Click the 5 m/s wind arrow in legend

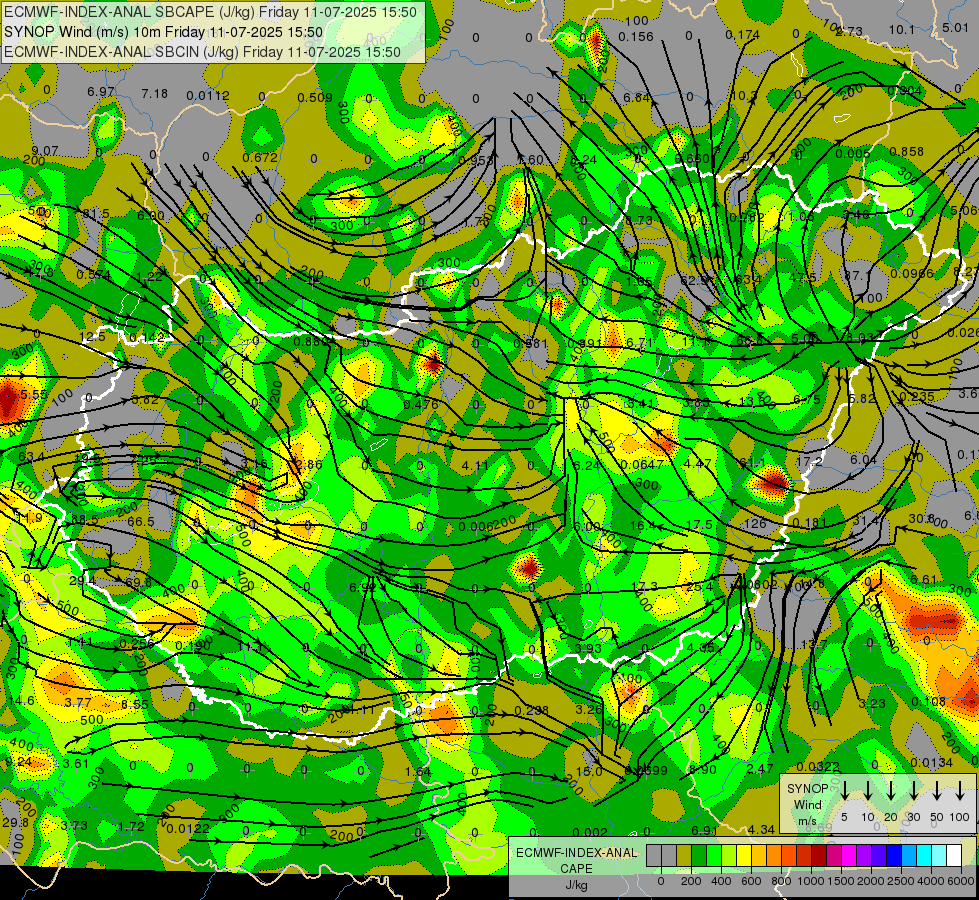pyautogui.click(x=844, y=790)
